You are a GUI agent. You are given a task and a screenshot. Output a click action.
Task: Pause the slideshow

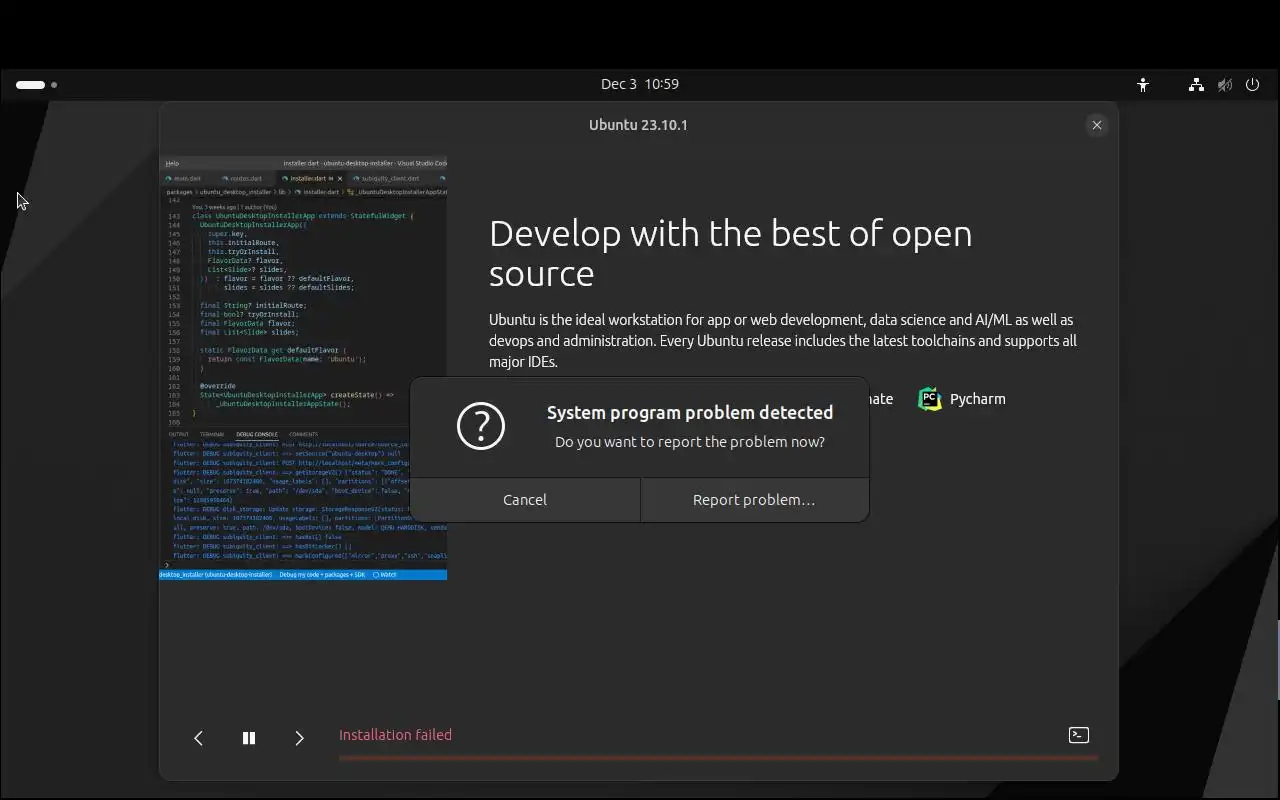click(x=249, y=738)
